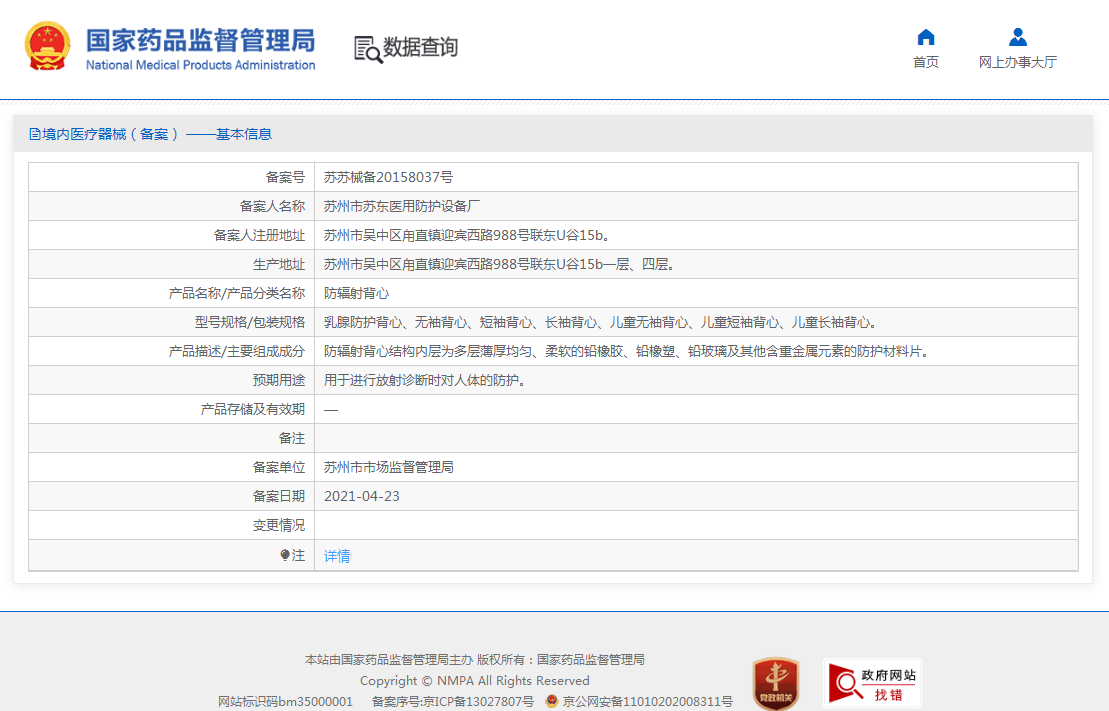Open the 详情 link
This screenshot has height=711, width=1109.
(x=337, y=556)
